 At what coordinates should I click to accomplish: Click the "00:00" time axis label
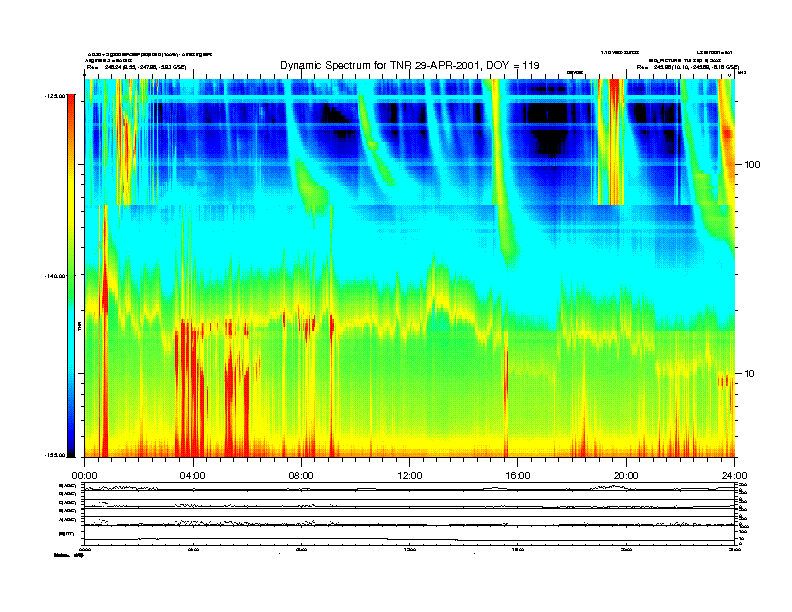84,476
